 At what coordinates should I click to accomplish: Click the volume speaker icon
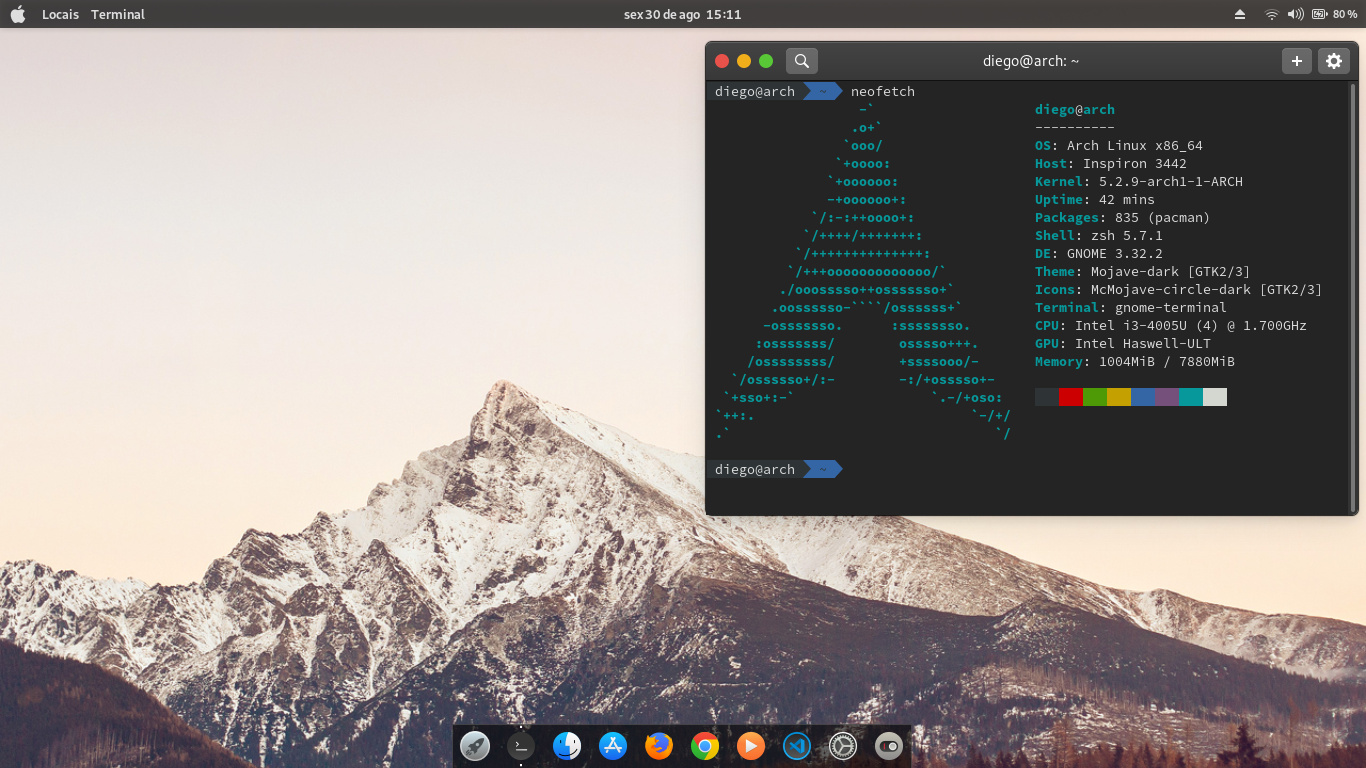(1295, 14)
